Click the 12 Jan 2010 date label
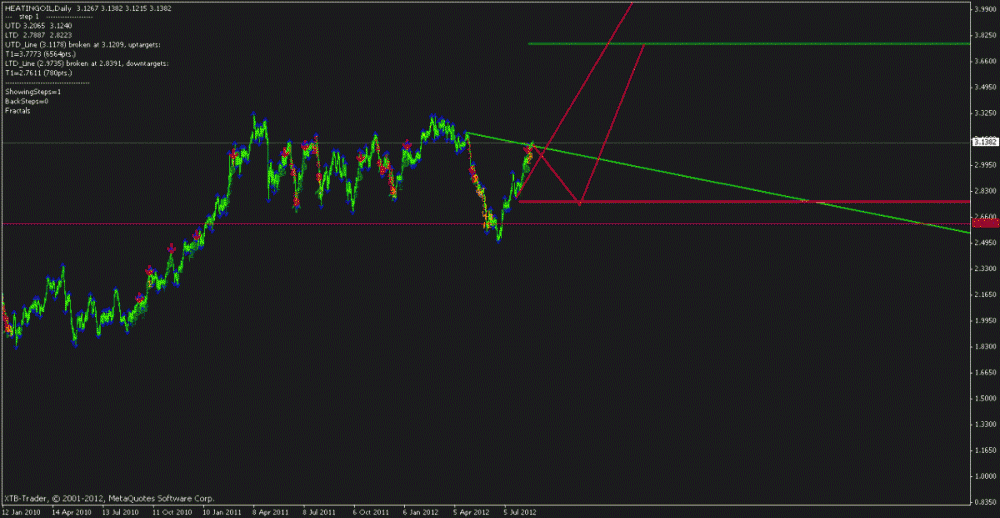 coord(22,510)
